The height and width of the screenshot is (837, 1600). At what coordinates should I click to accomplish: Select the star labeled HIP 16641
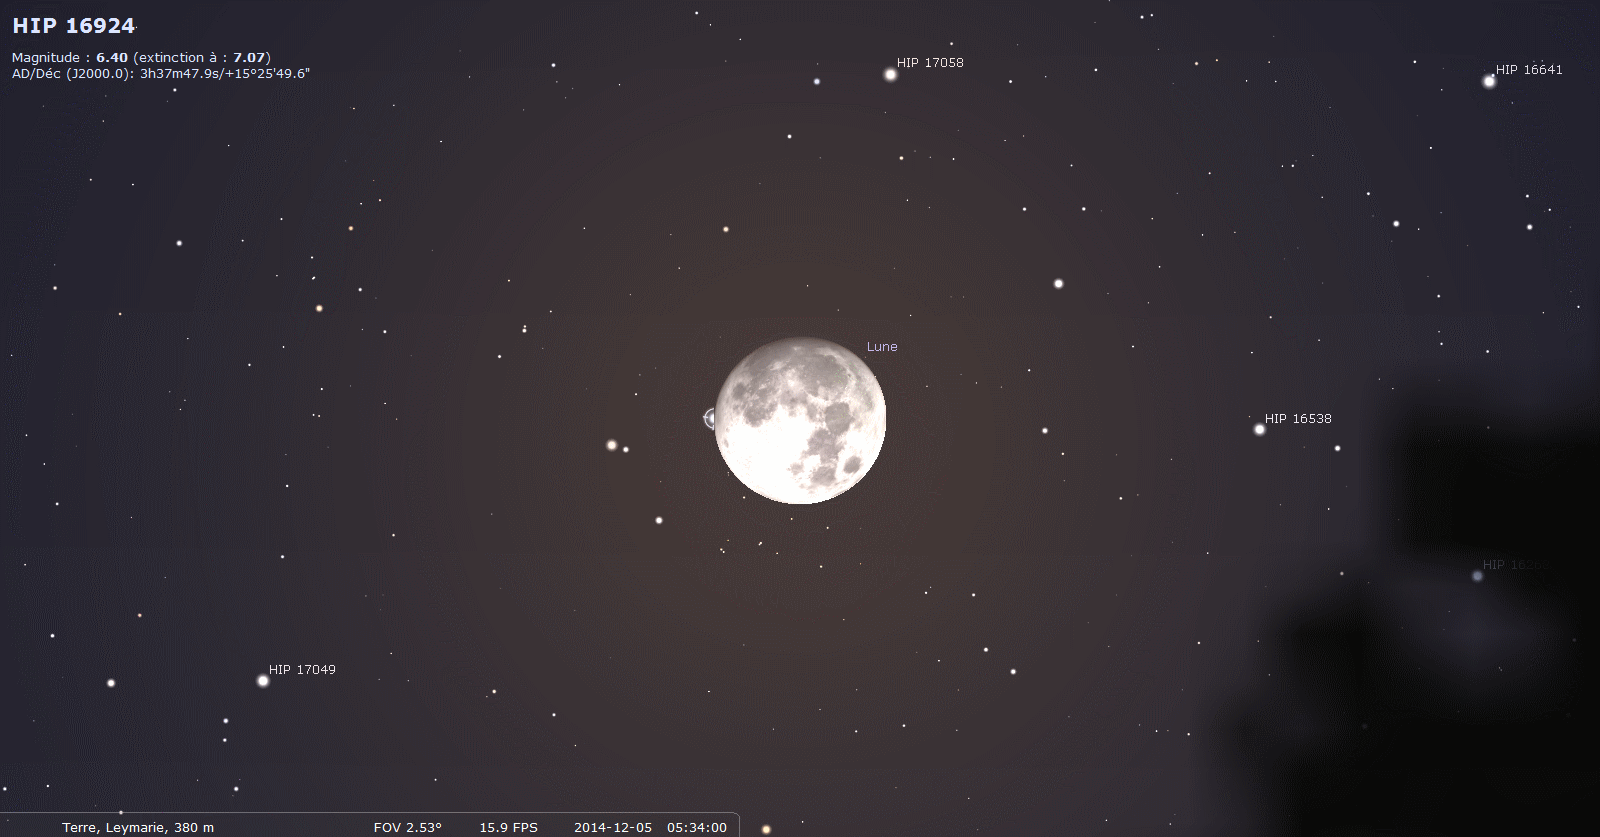pyautogui.click(x=1489, y=82)
